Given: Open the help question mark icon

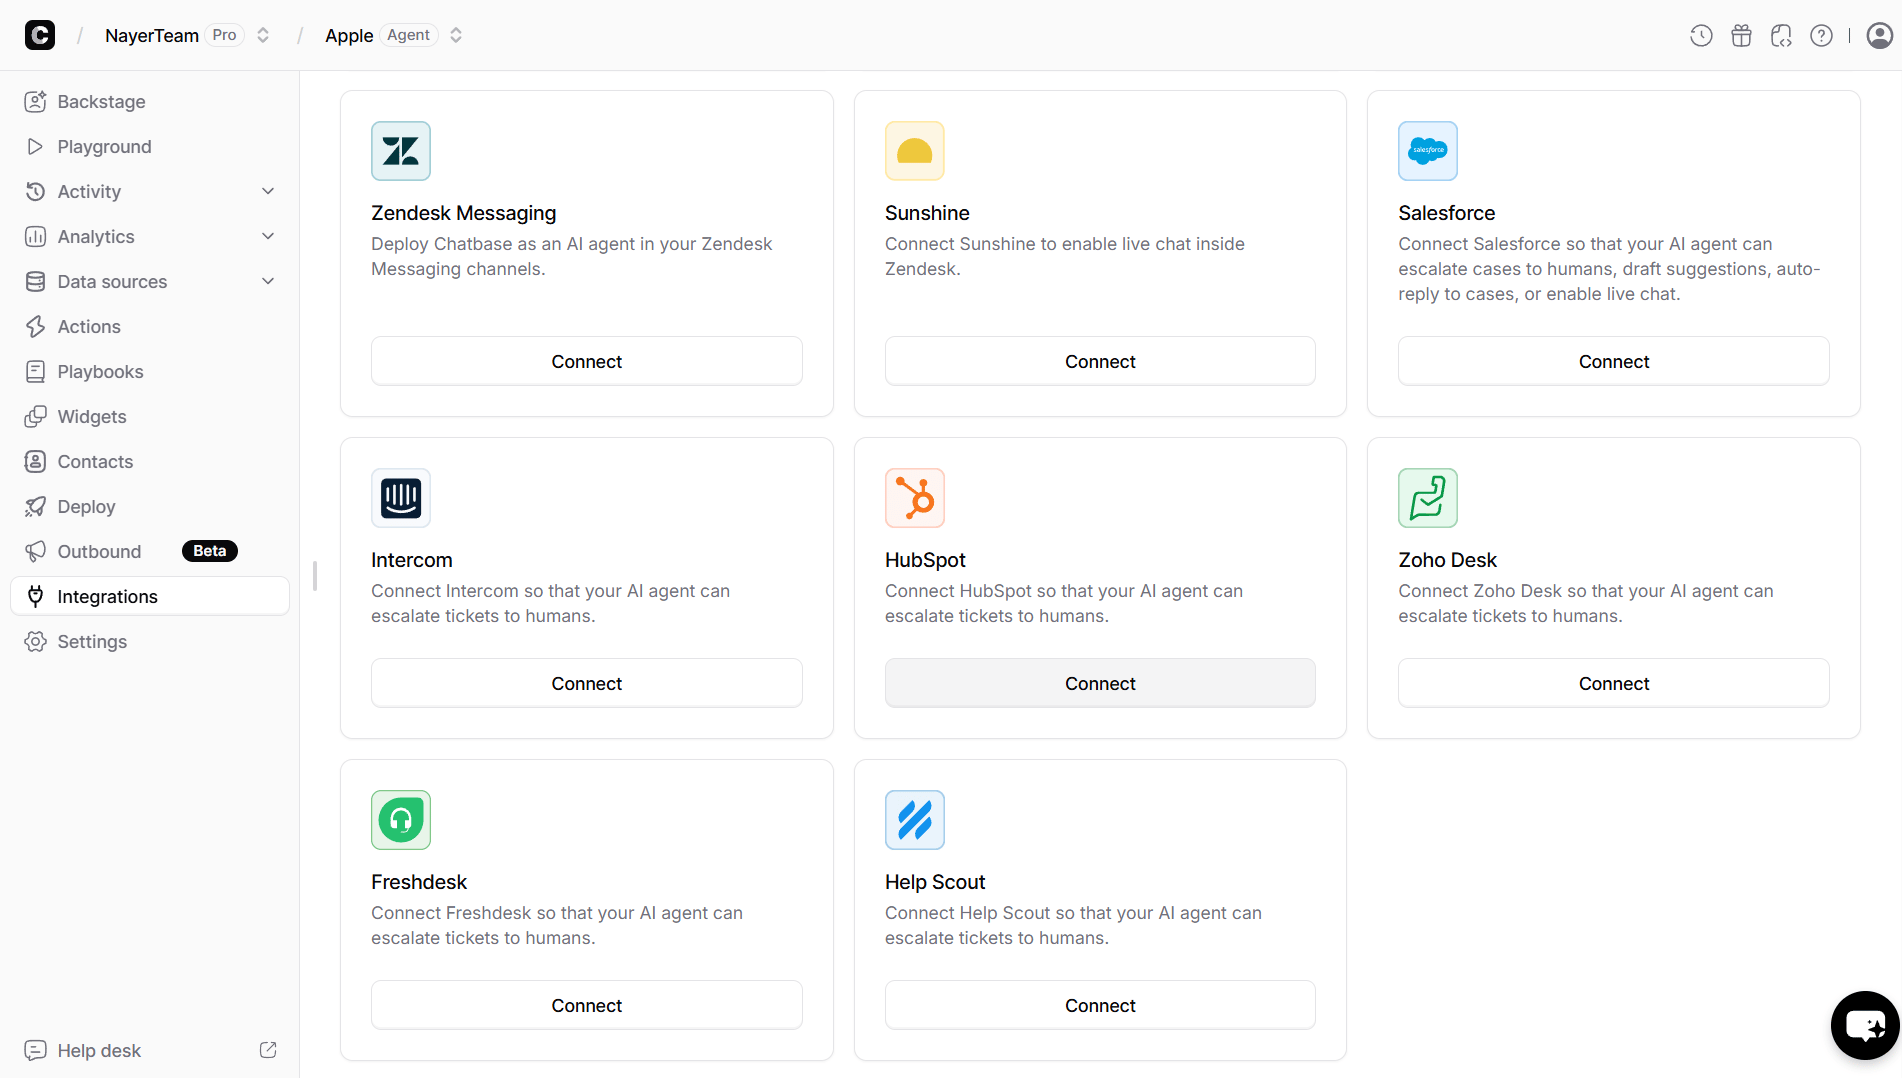Looking at the screenshot, I should (1822, 36).
